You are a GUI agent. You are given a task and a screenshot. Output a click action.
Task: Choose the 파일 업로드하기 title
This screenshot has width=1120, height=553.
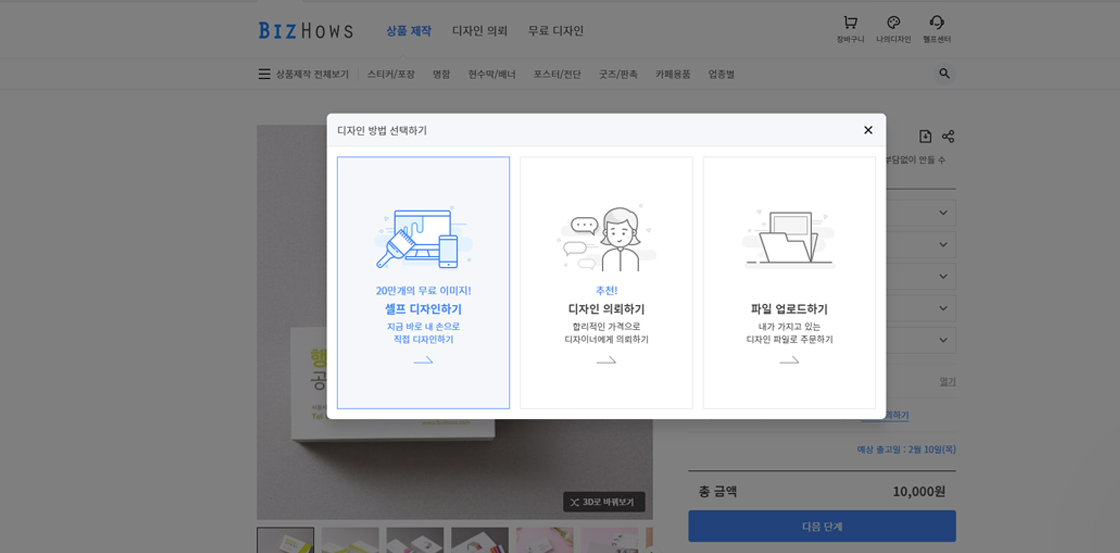pos(789,309)
